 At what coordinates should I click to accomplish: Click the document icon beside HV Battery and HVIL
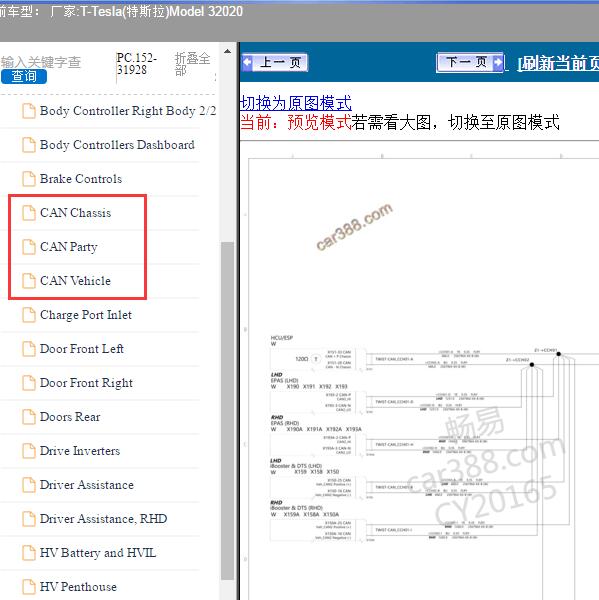coord(29,553)
